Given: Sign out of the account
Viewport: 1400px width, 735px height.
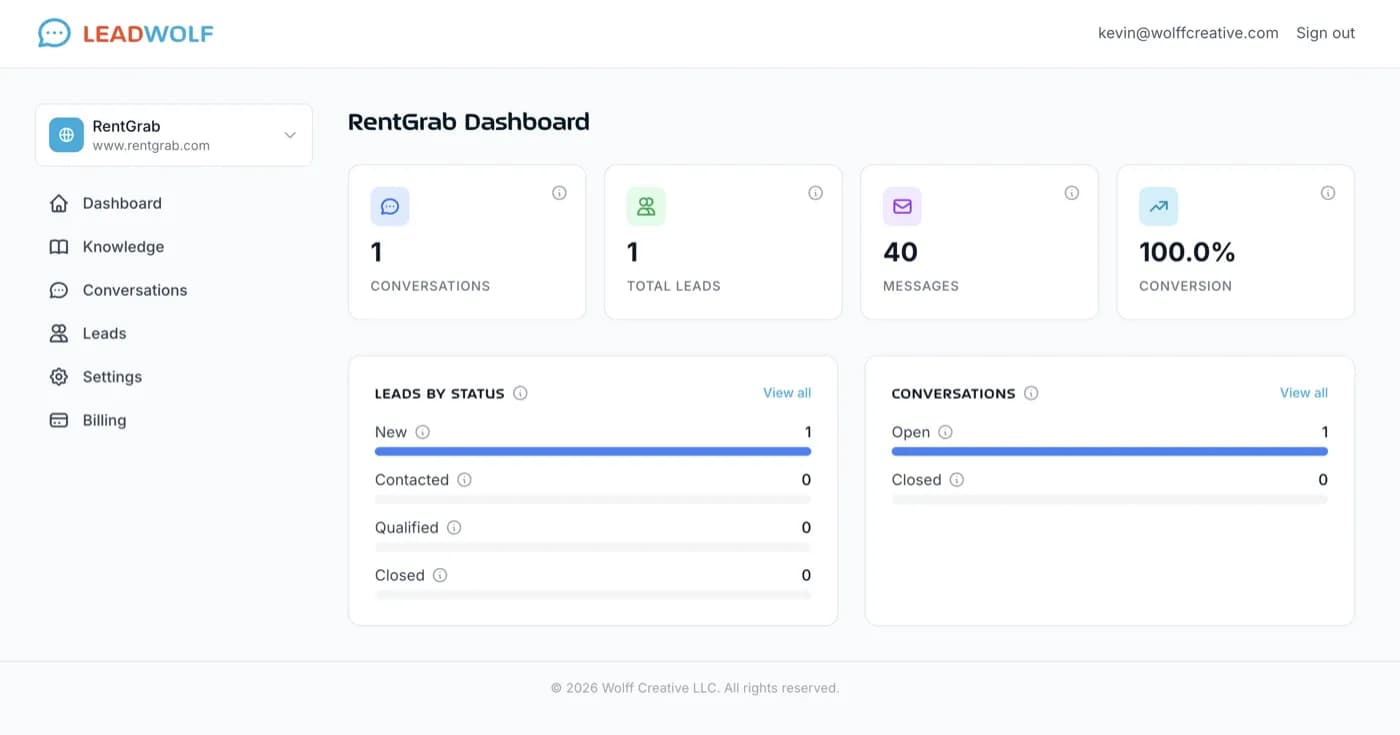Looking at the screenshot, I should [x=1325, y=33].
